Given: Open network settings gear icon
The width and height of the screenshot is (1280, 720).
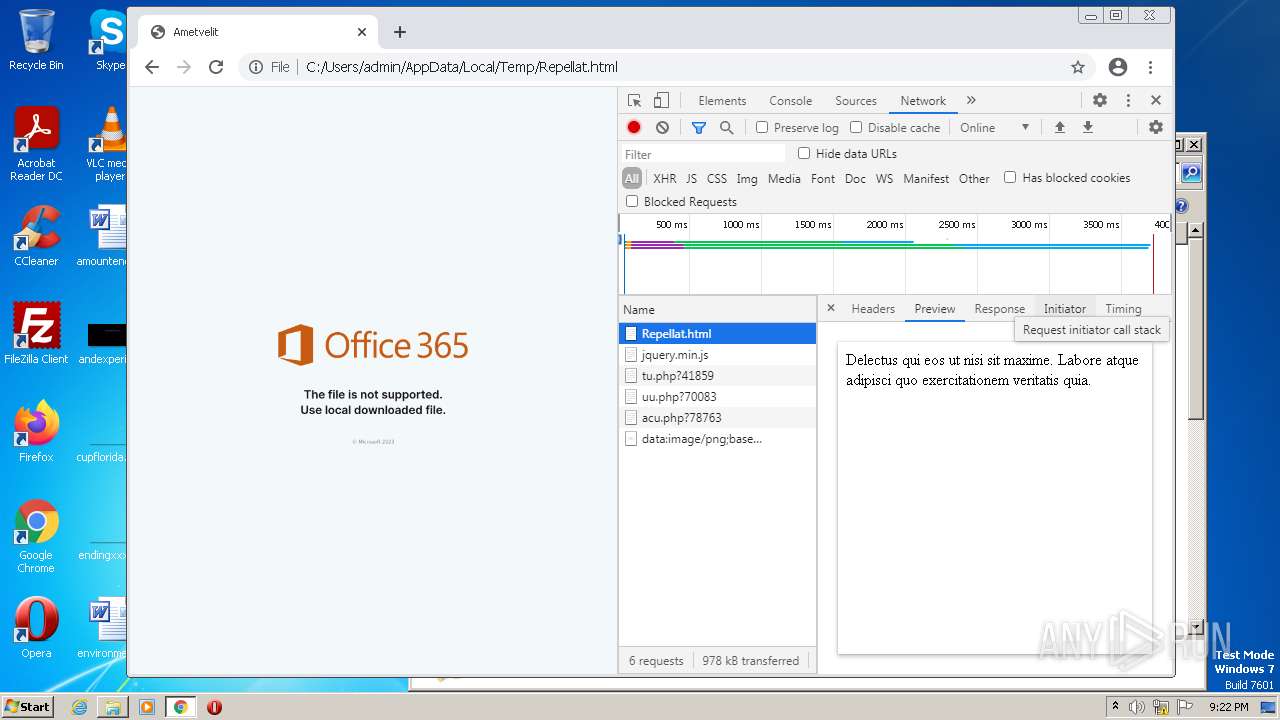Looking at the screenshot, I should pos(1156,128).
